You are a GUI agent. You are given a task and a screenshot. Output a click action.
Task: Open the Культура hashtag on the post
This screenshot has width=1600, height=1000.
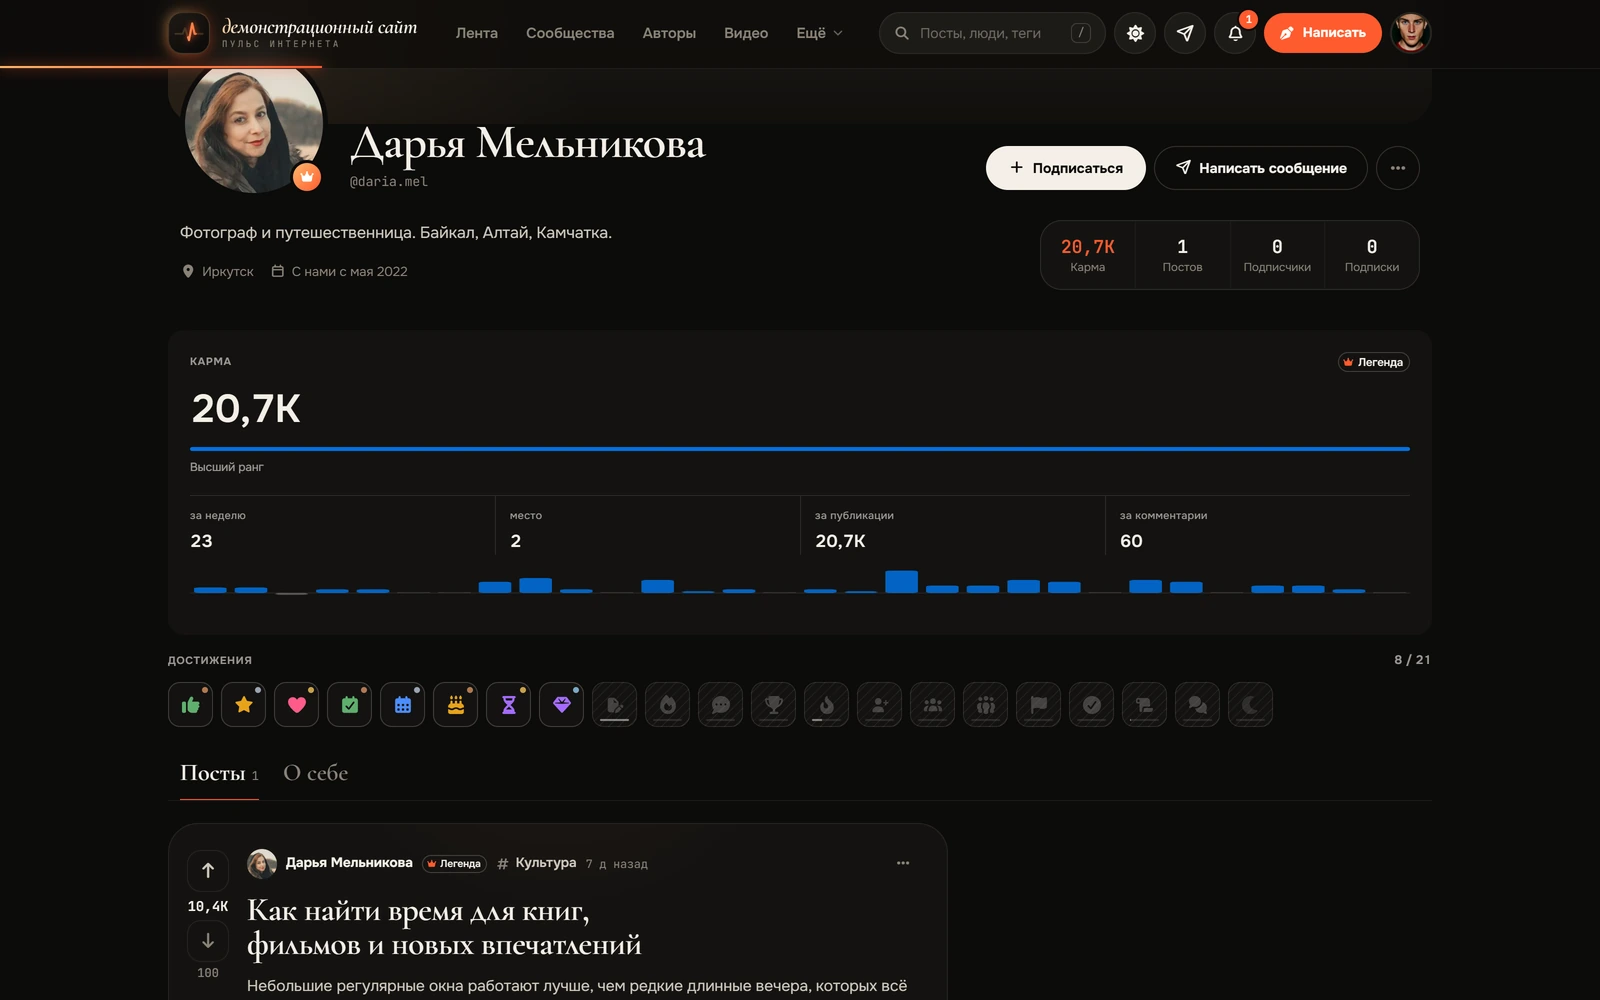click(537, 863)
